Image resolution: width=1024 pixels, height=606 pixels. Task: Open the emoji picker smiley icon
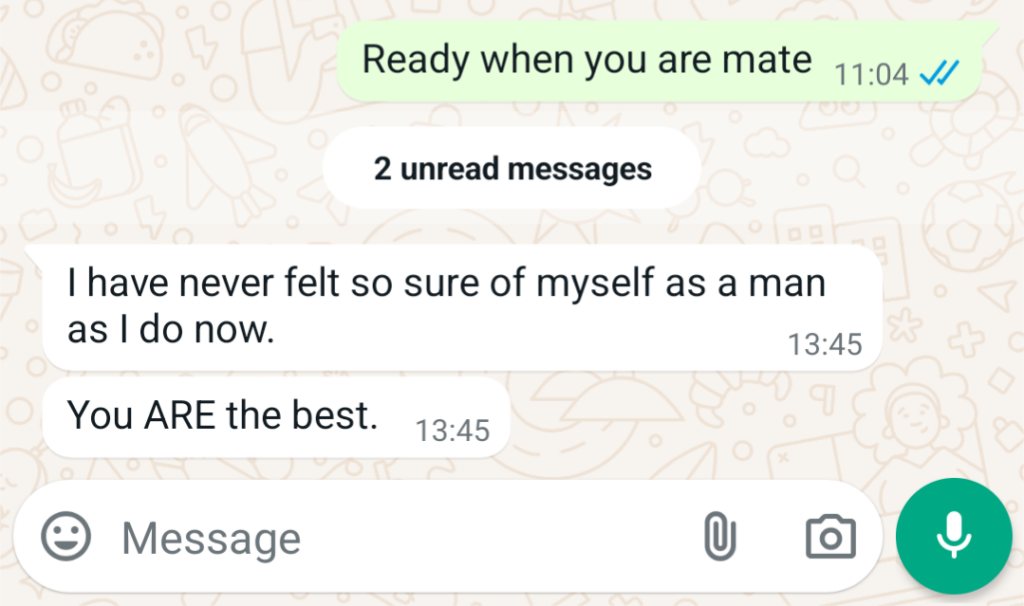66,537
